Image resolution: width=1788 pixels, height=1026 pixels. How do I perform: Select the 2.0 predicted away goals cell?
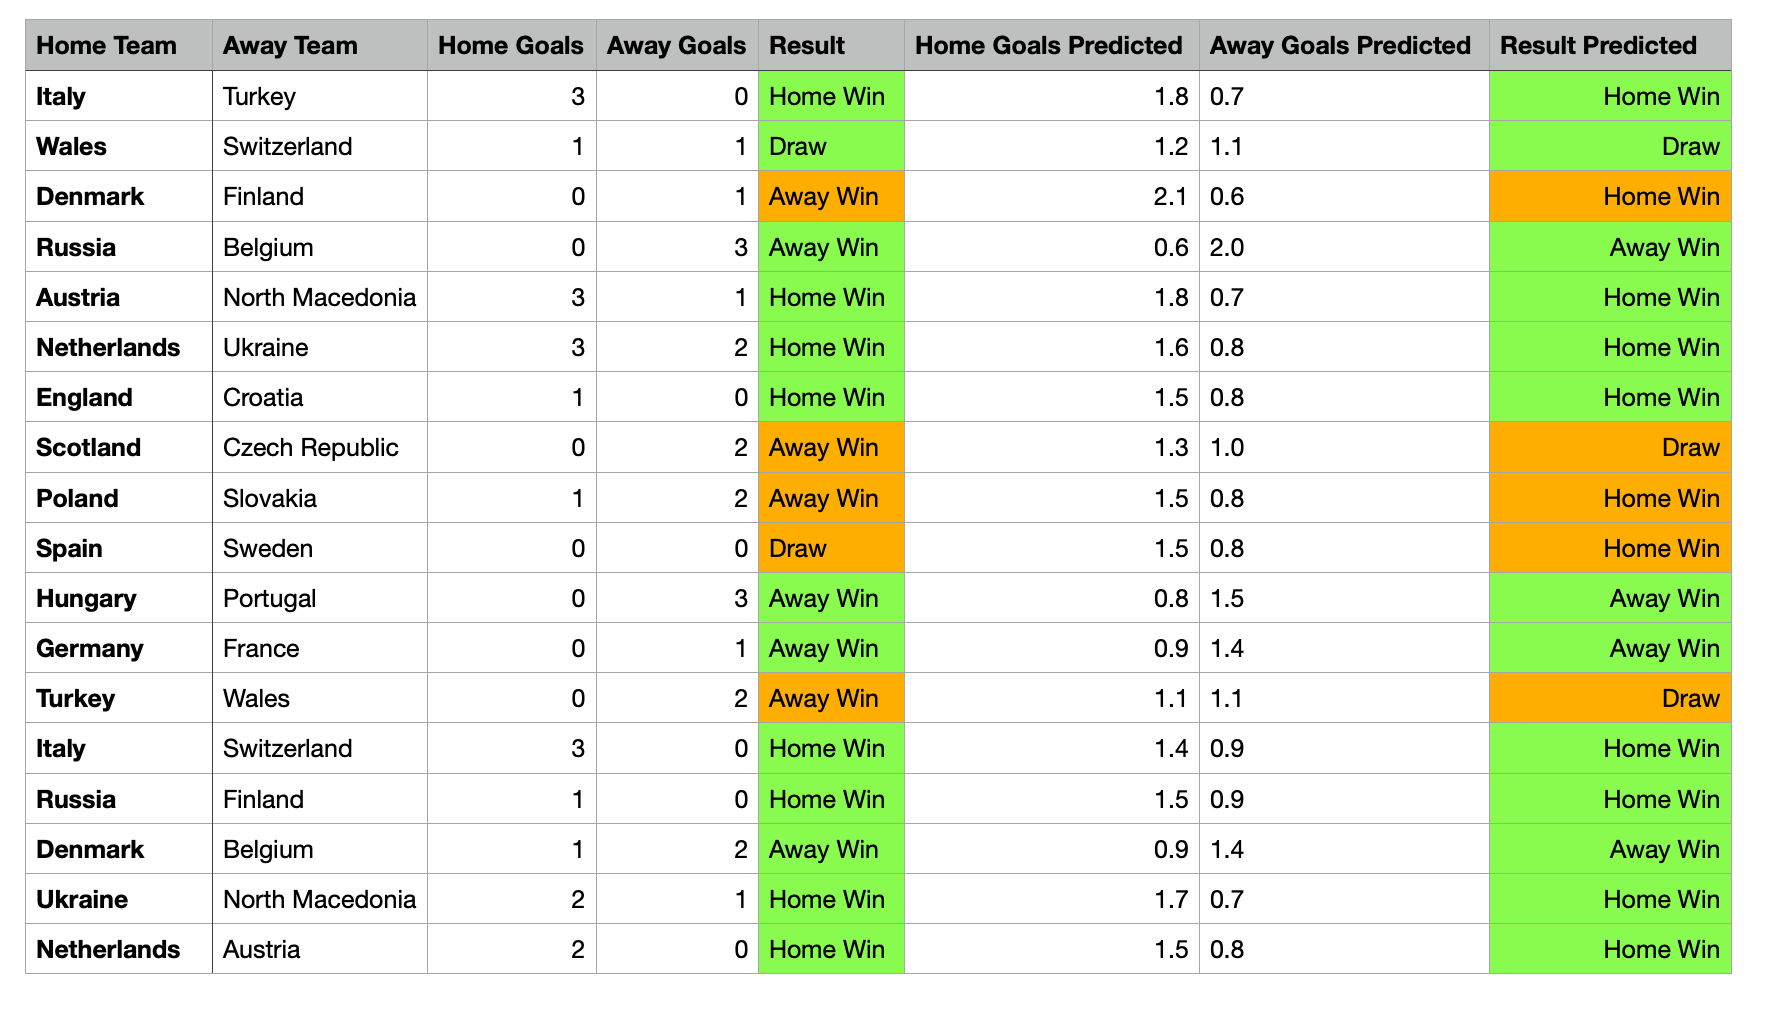[x=1227, y=247]
